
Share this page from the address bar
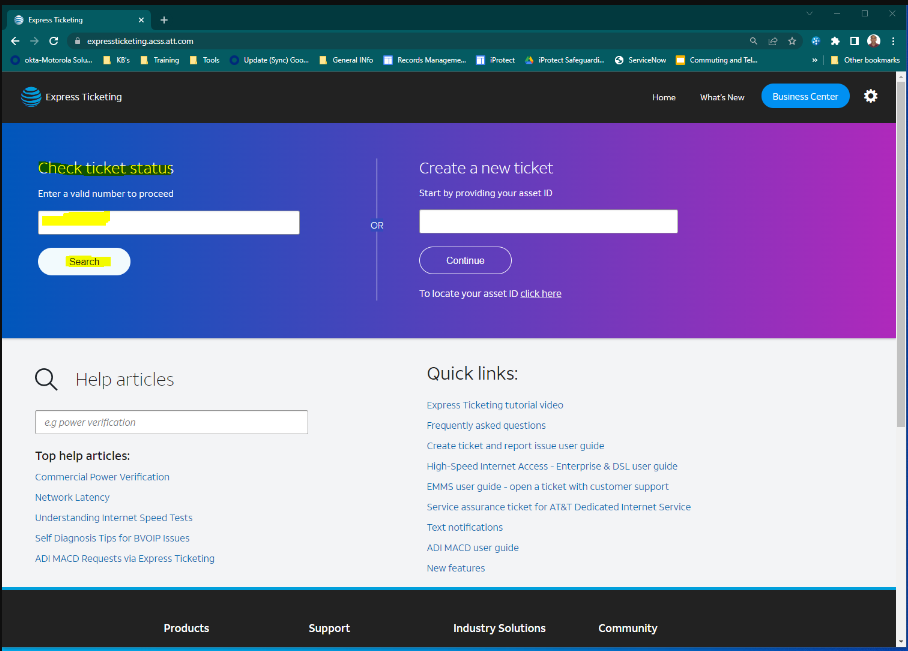click(772, 41)
